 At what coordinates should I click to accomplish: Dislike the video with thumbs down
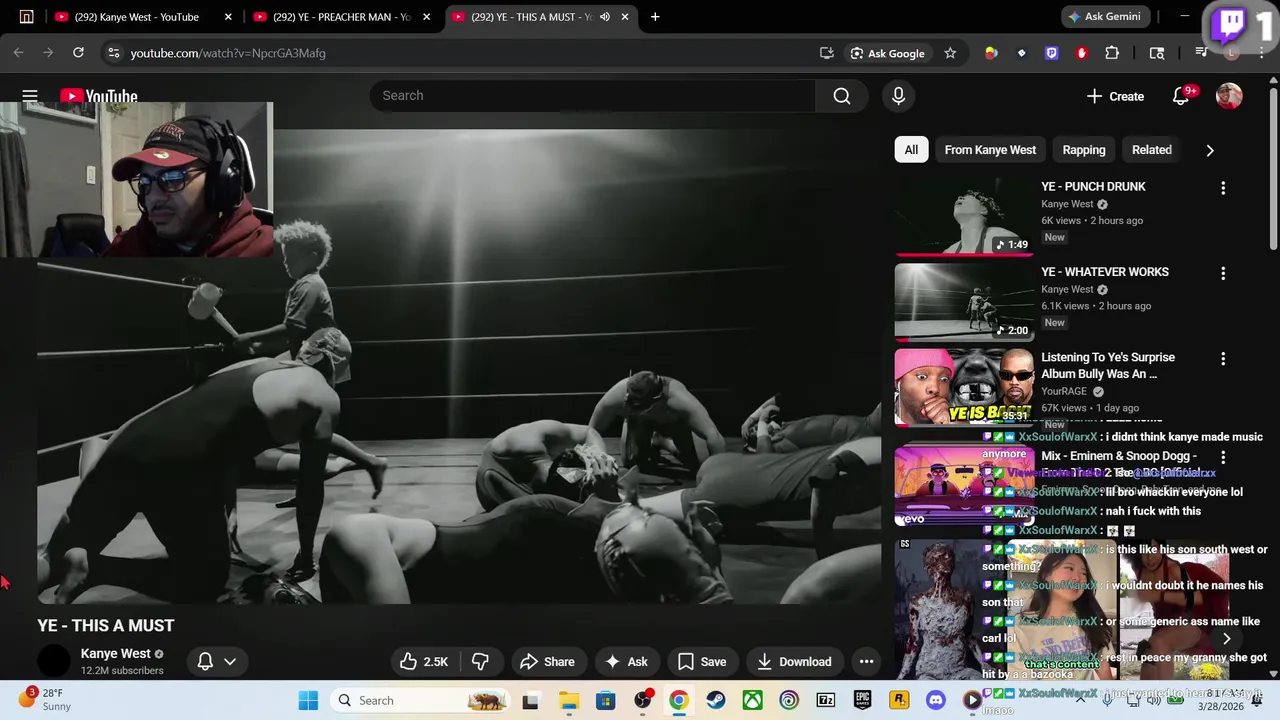(x=480, y=661)
